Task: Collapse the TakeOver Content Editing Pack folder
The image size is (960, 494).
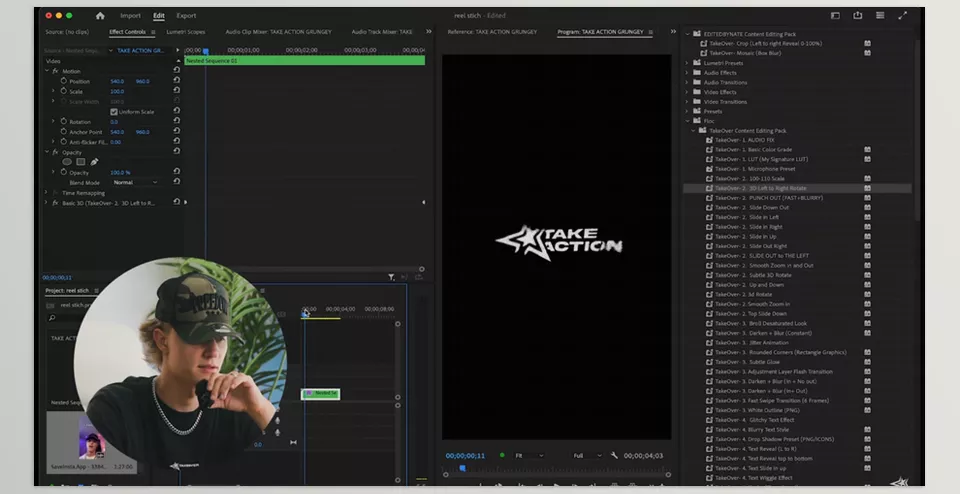Action: tap(693, 130)
